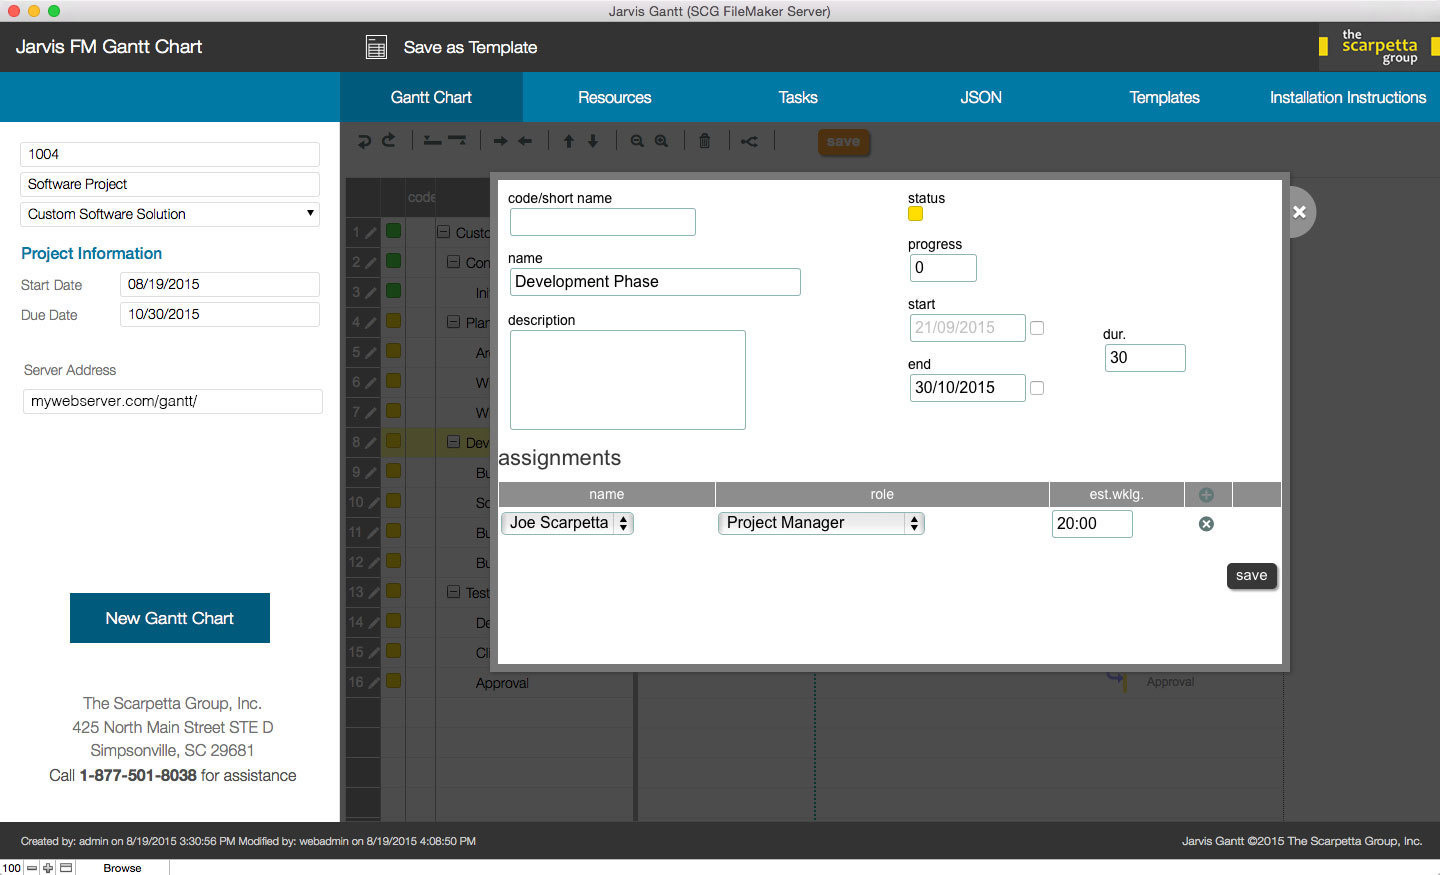Move task up with the up arrow icon

[x=569, y=141]
